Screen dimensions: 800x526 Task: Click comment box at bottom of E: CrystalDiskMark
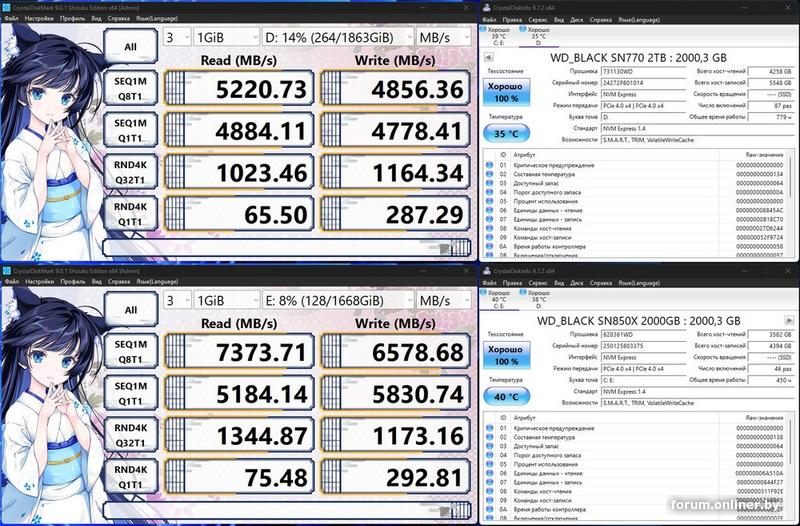(x=287, y=510)
